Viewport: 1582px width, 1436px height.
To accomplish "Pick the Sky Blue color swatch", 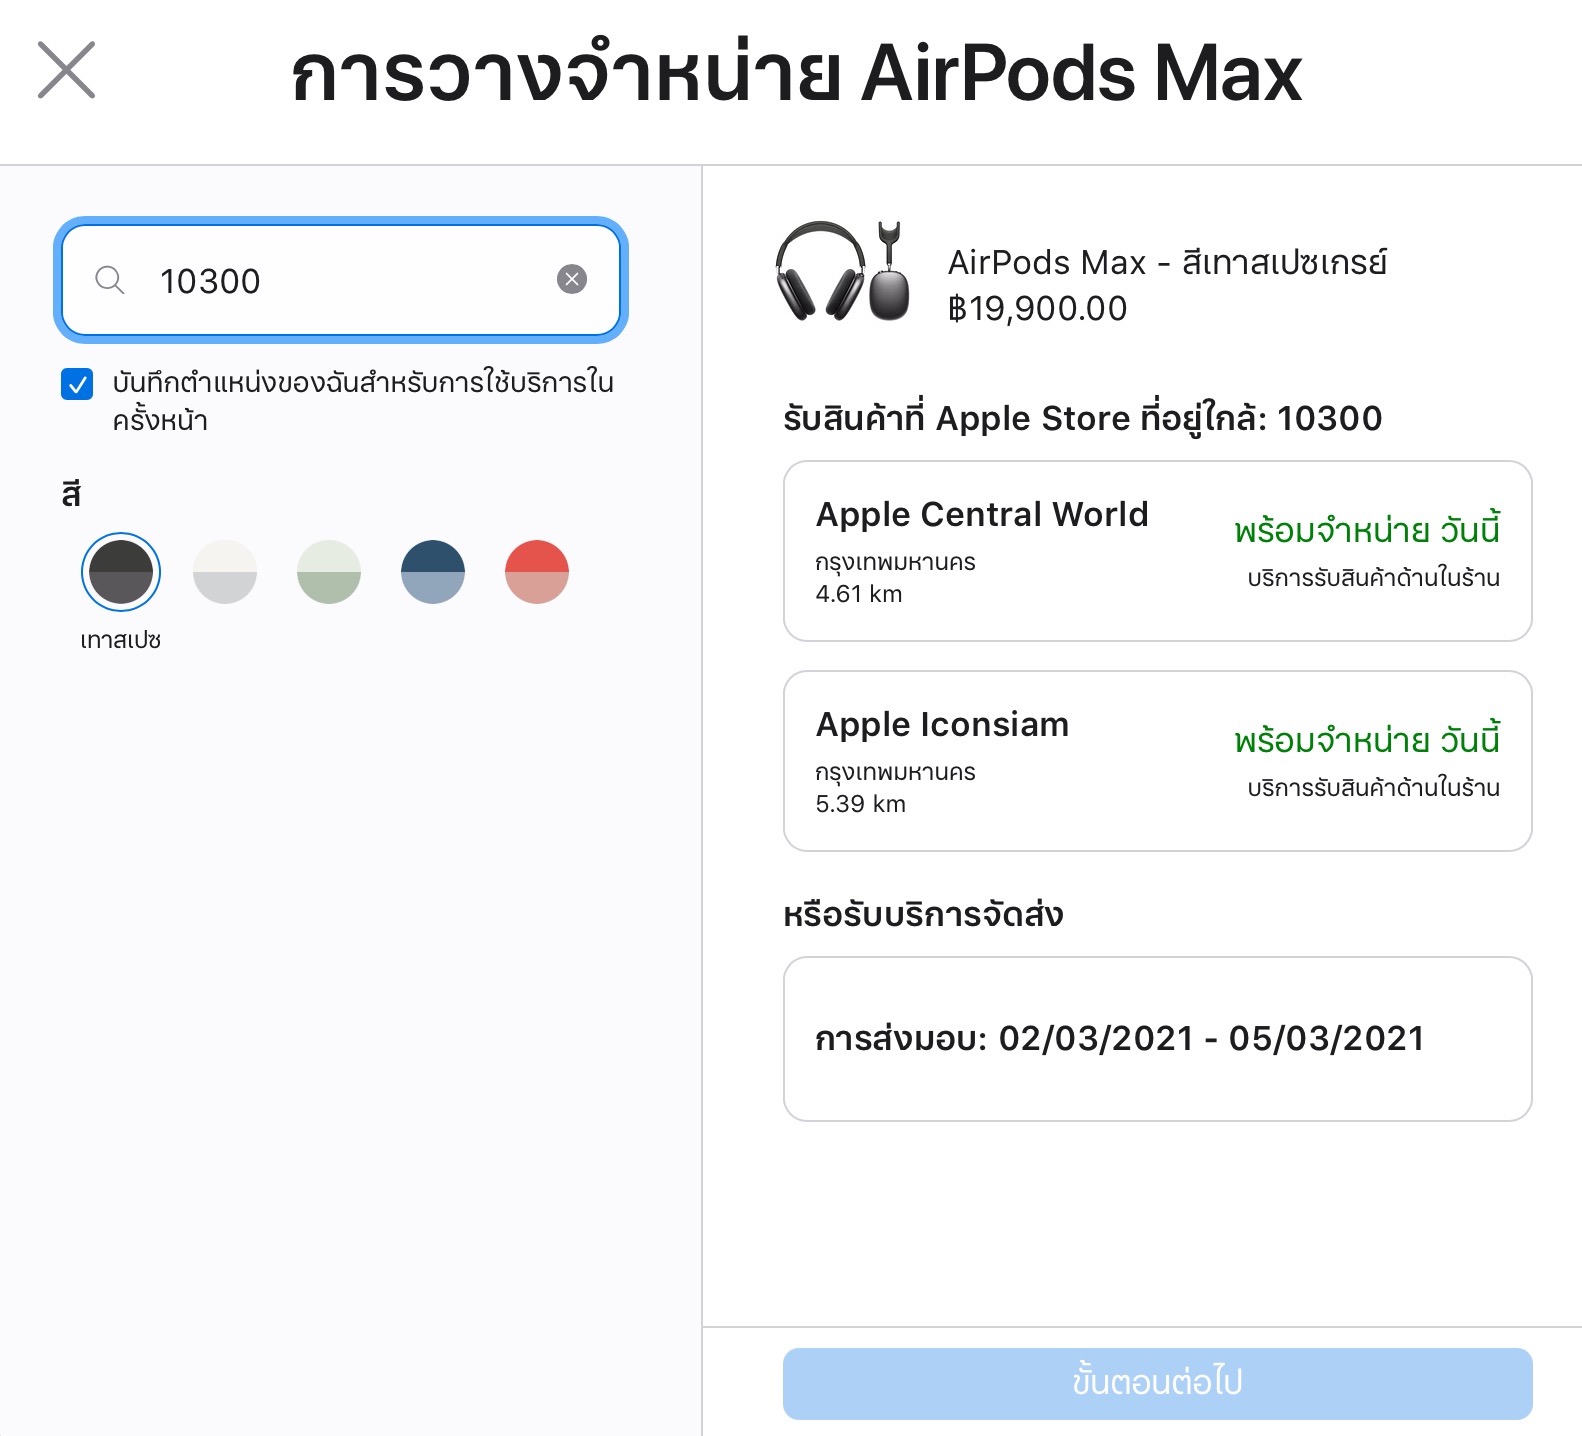I will point(433,572).
